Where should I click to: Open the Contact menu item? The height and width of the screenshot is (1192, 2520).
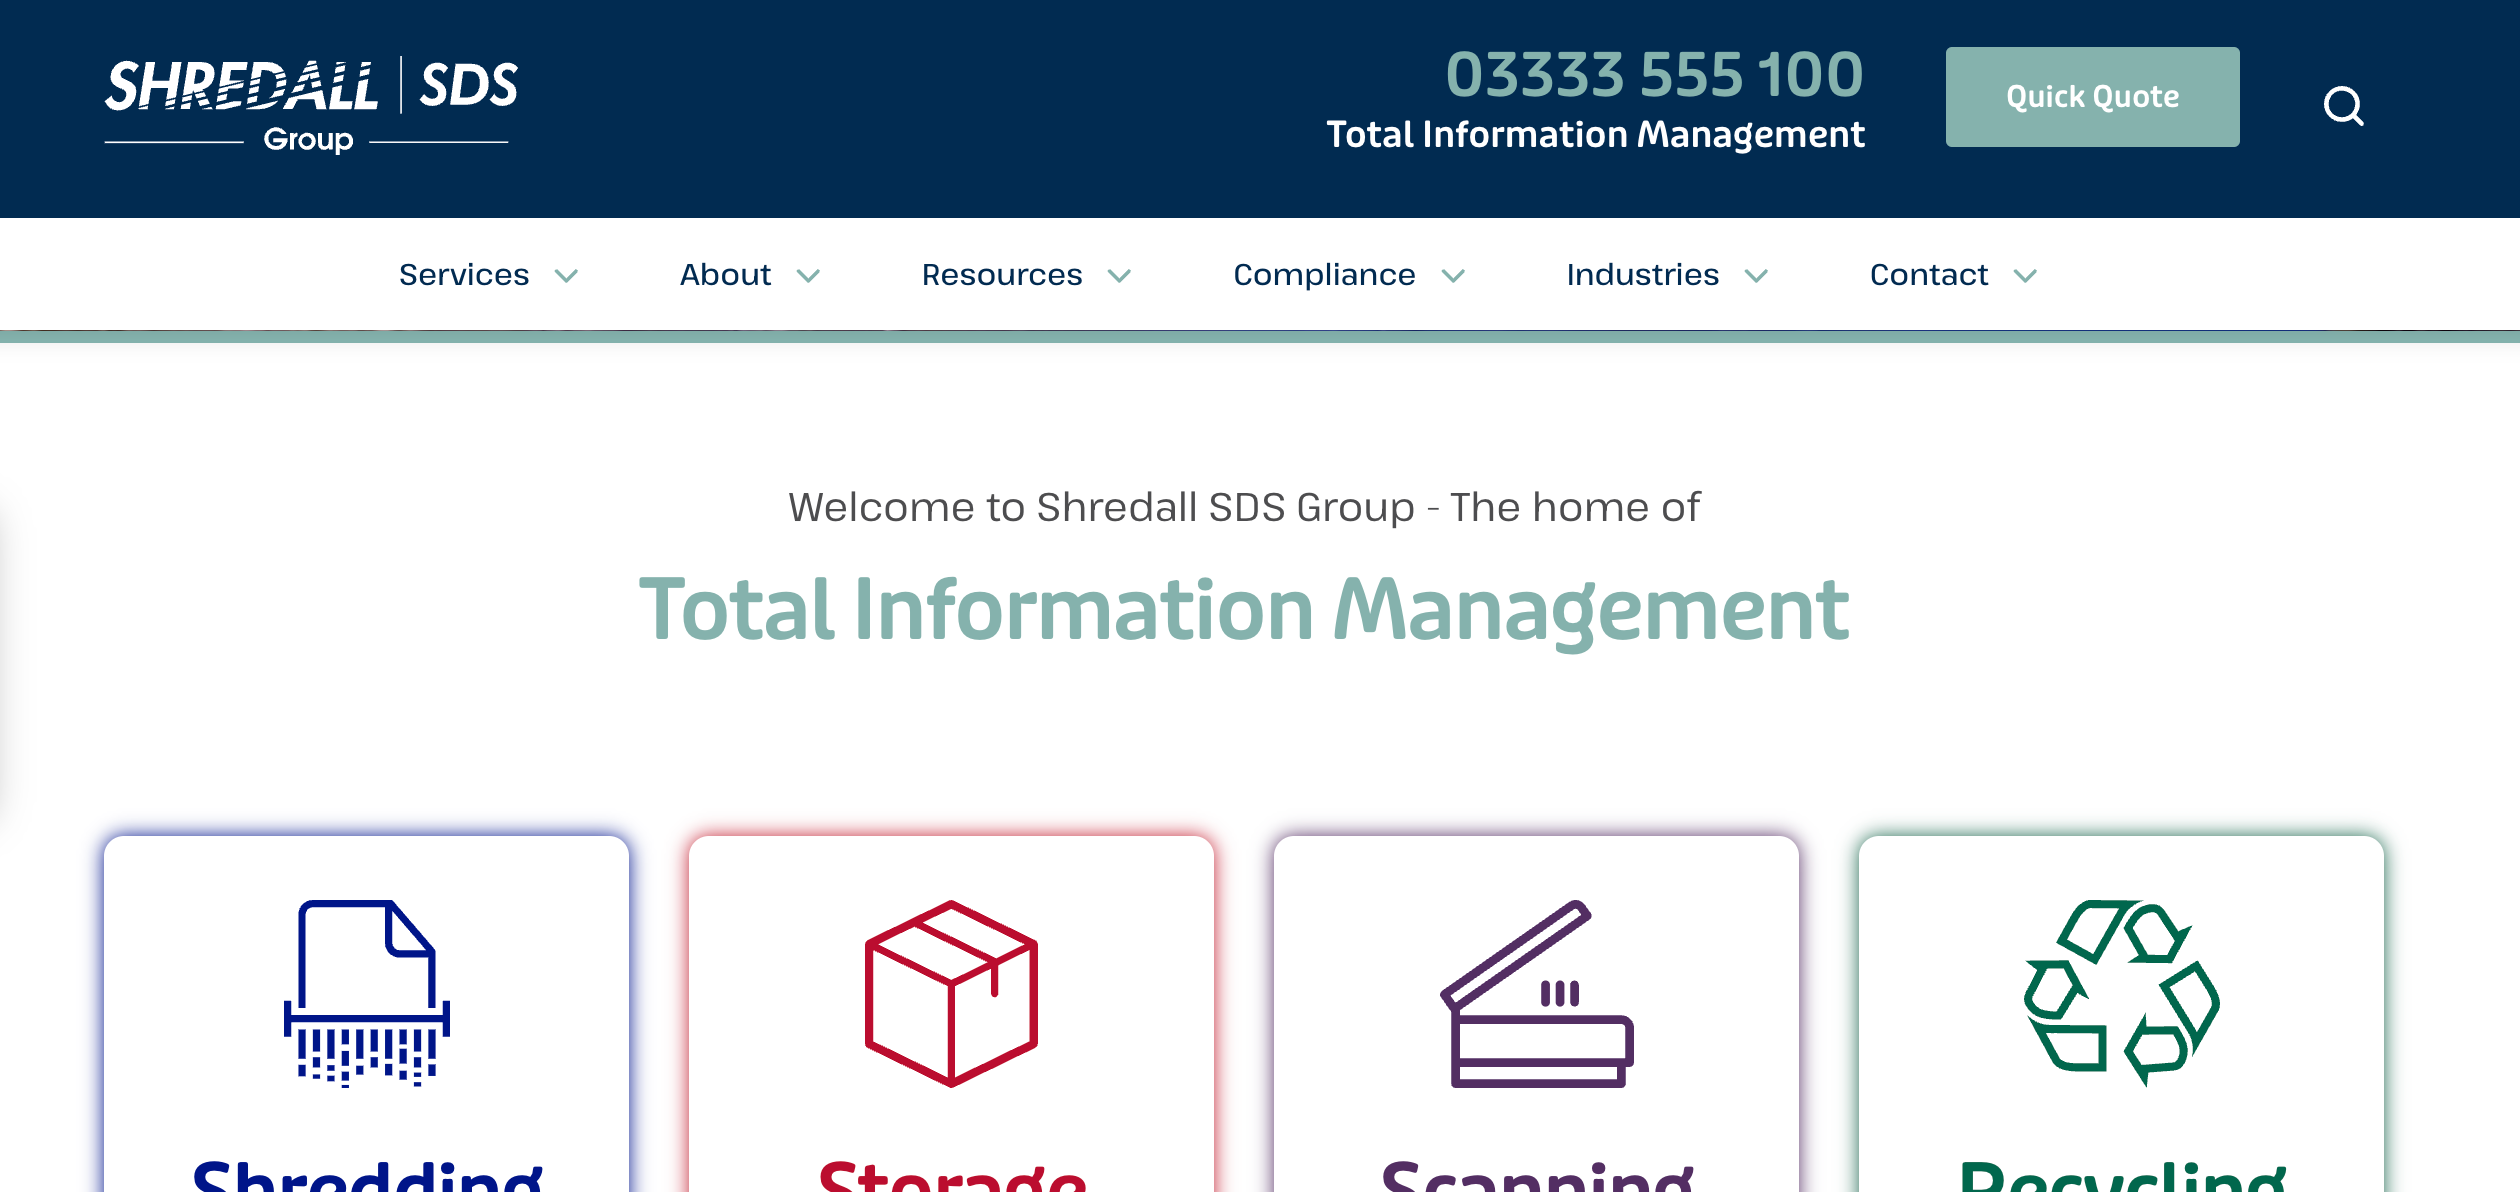1929,275
